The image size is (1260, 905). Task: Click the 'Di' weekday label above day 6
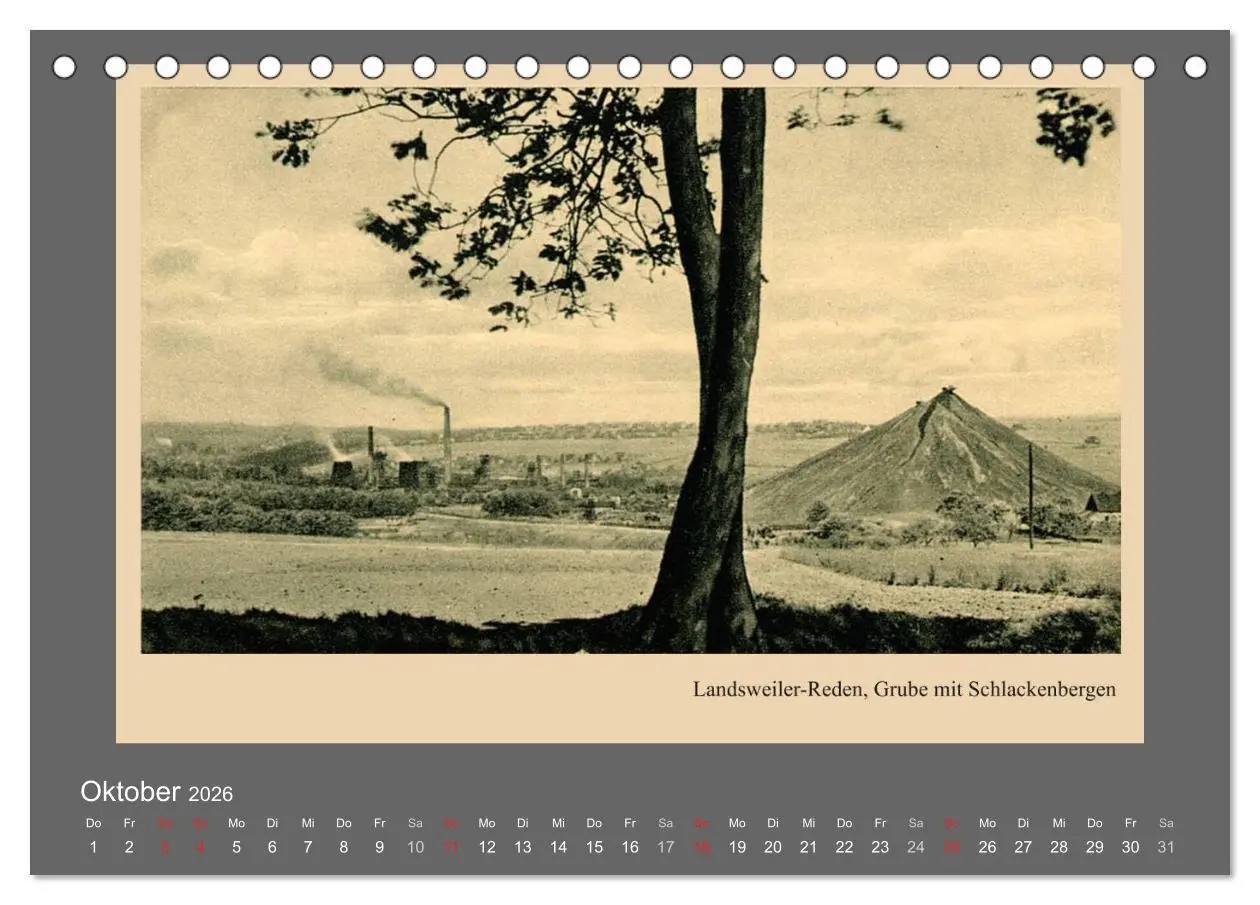coord(272,823)
